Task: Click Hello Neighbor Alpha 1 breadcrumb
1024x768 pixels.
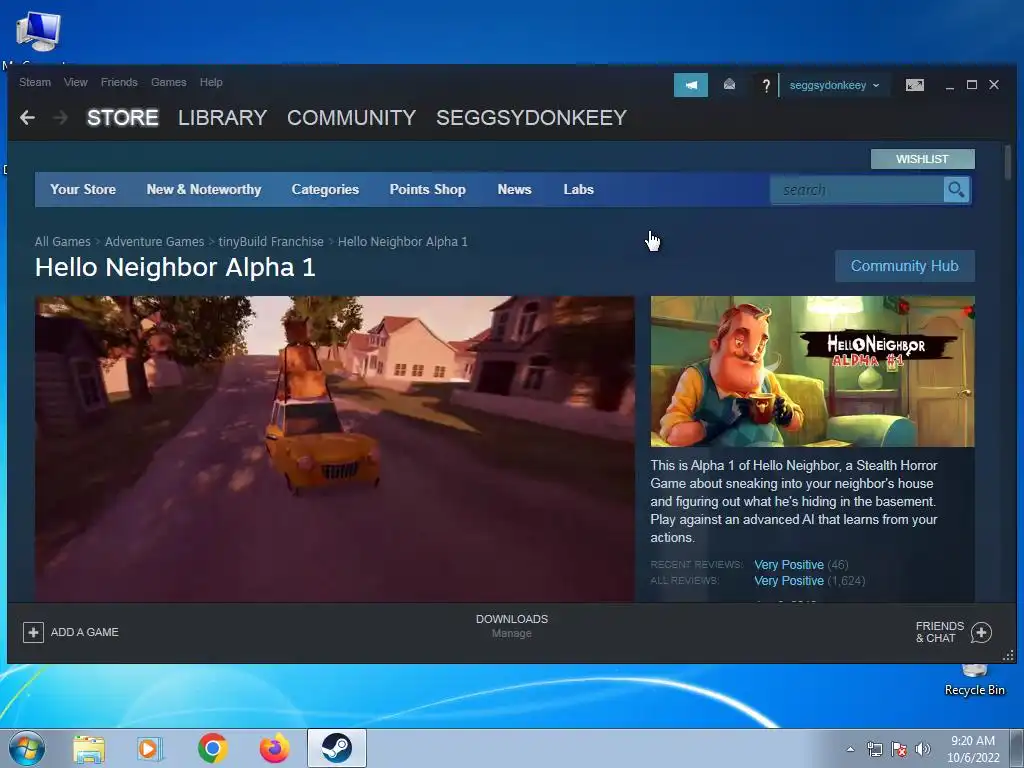Action: point(402,242)
